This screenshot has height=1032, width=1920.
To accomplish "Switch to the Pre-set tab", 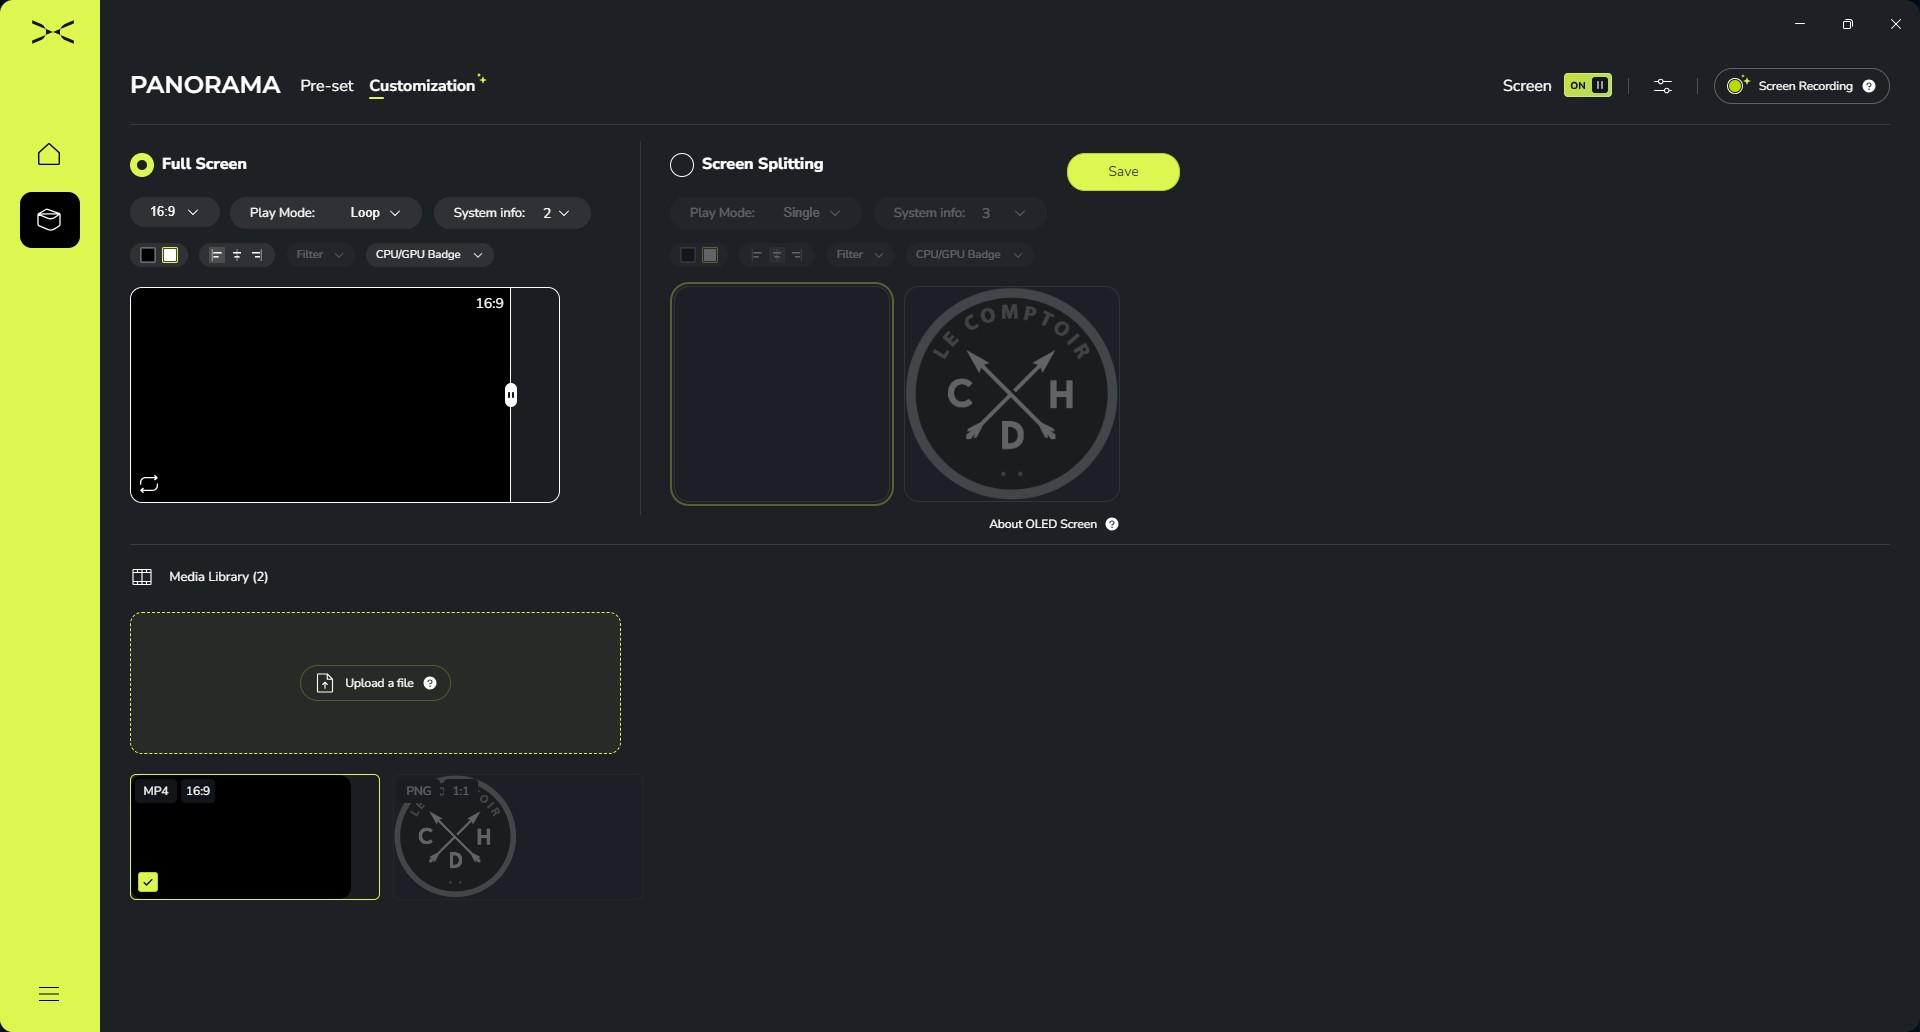I will pos(326,86).
